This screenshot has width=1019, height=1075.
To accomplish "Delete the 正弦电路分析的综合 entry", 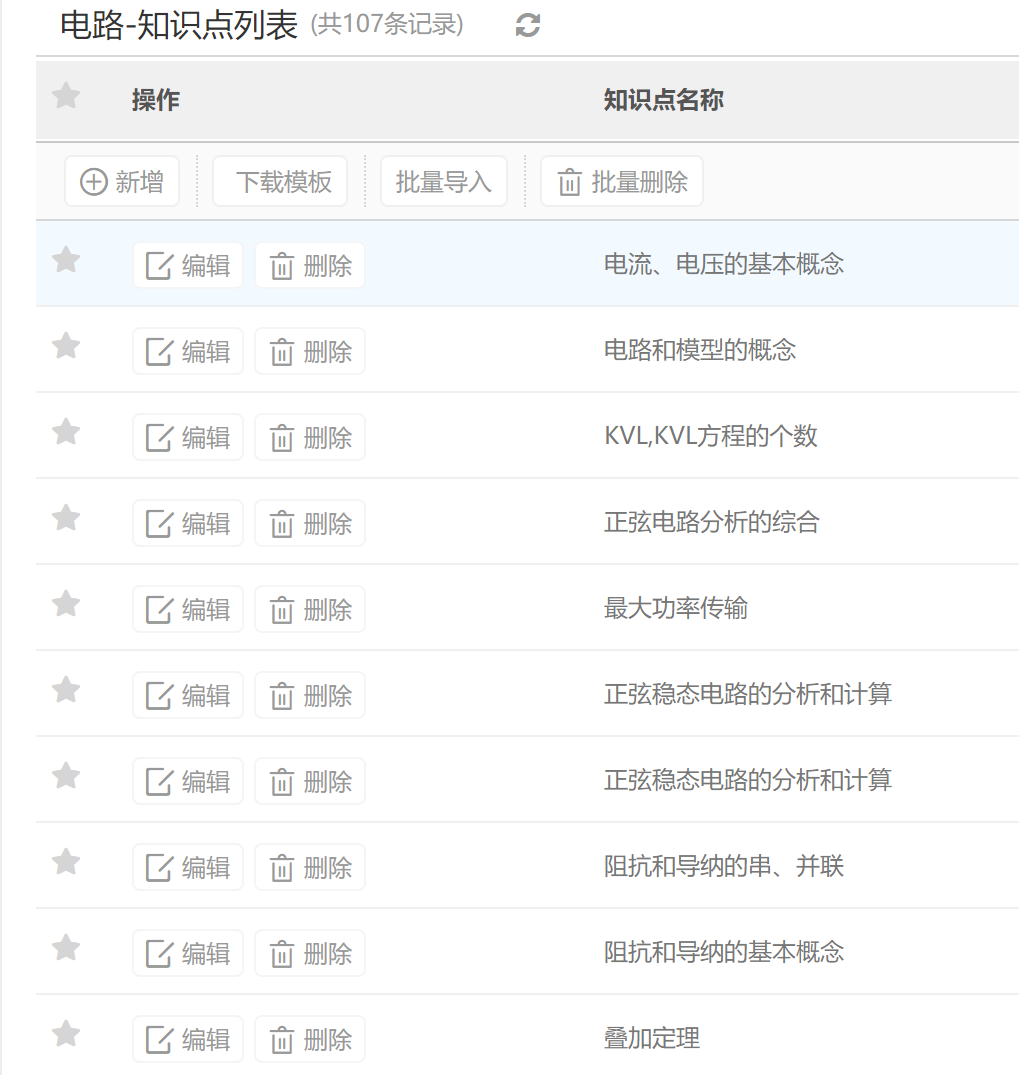I will (x=310, y=524).
